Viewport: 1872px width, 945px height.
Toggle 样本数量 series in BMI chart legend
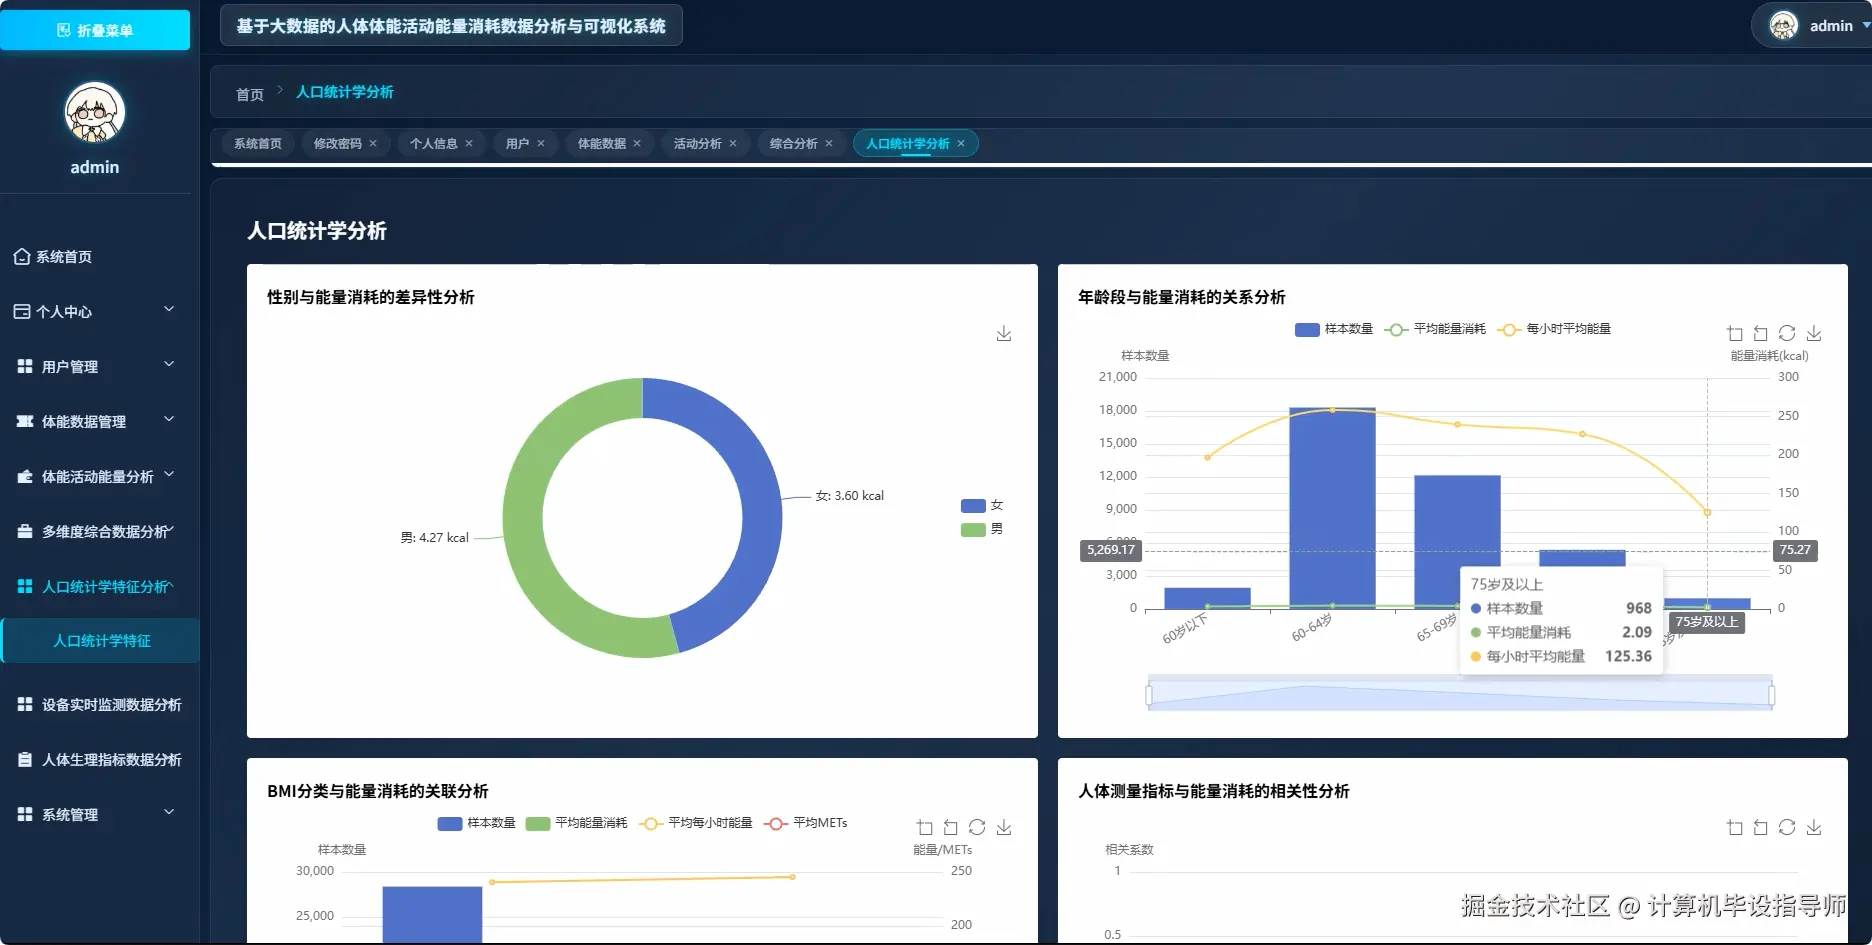[x=476, y=823]
